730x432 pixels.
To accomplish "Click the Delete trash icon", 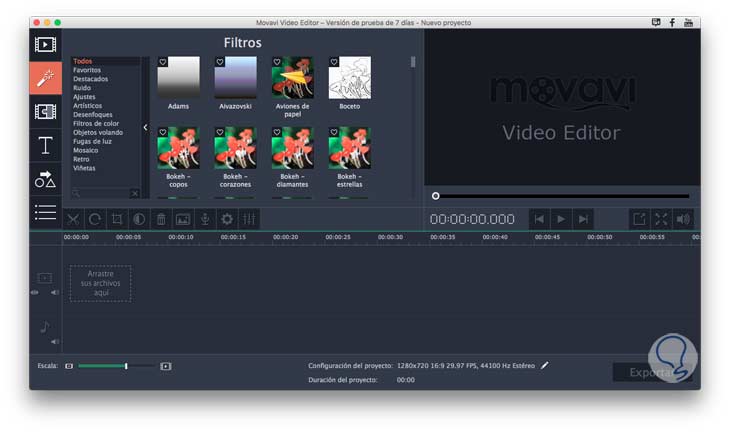I will [161, 219].
